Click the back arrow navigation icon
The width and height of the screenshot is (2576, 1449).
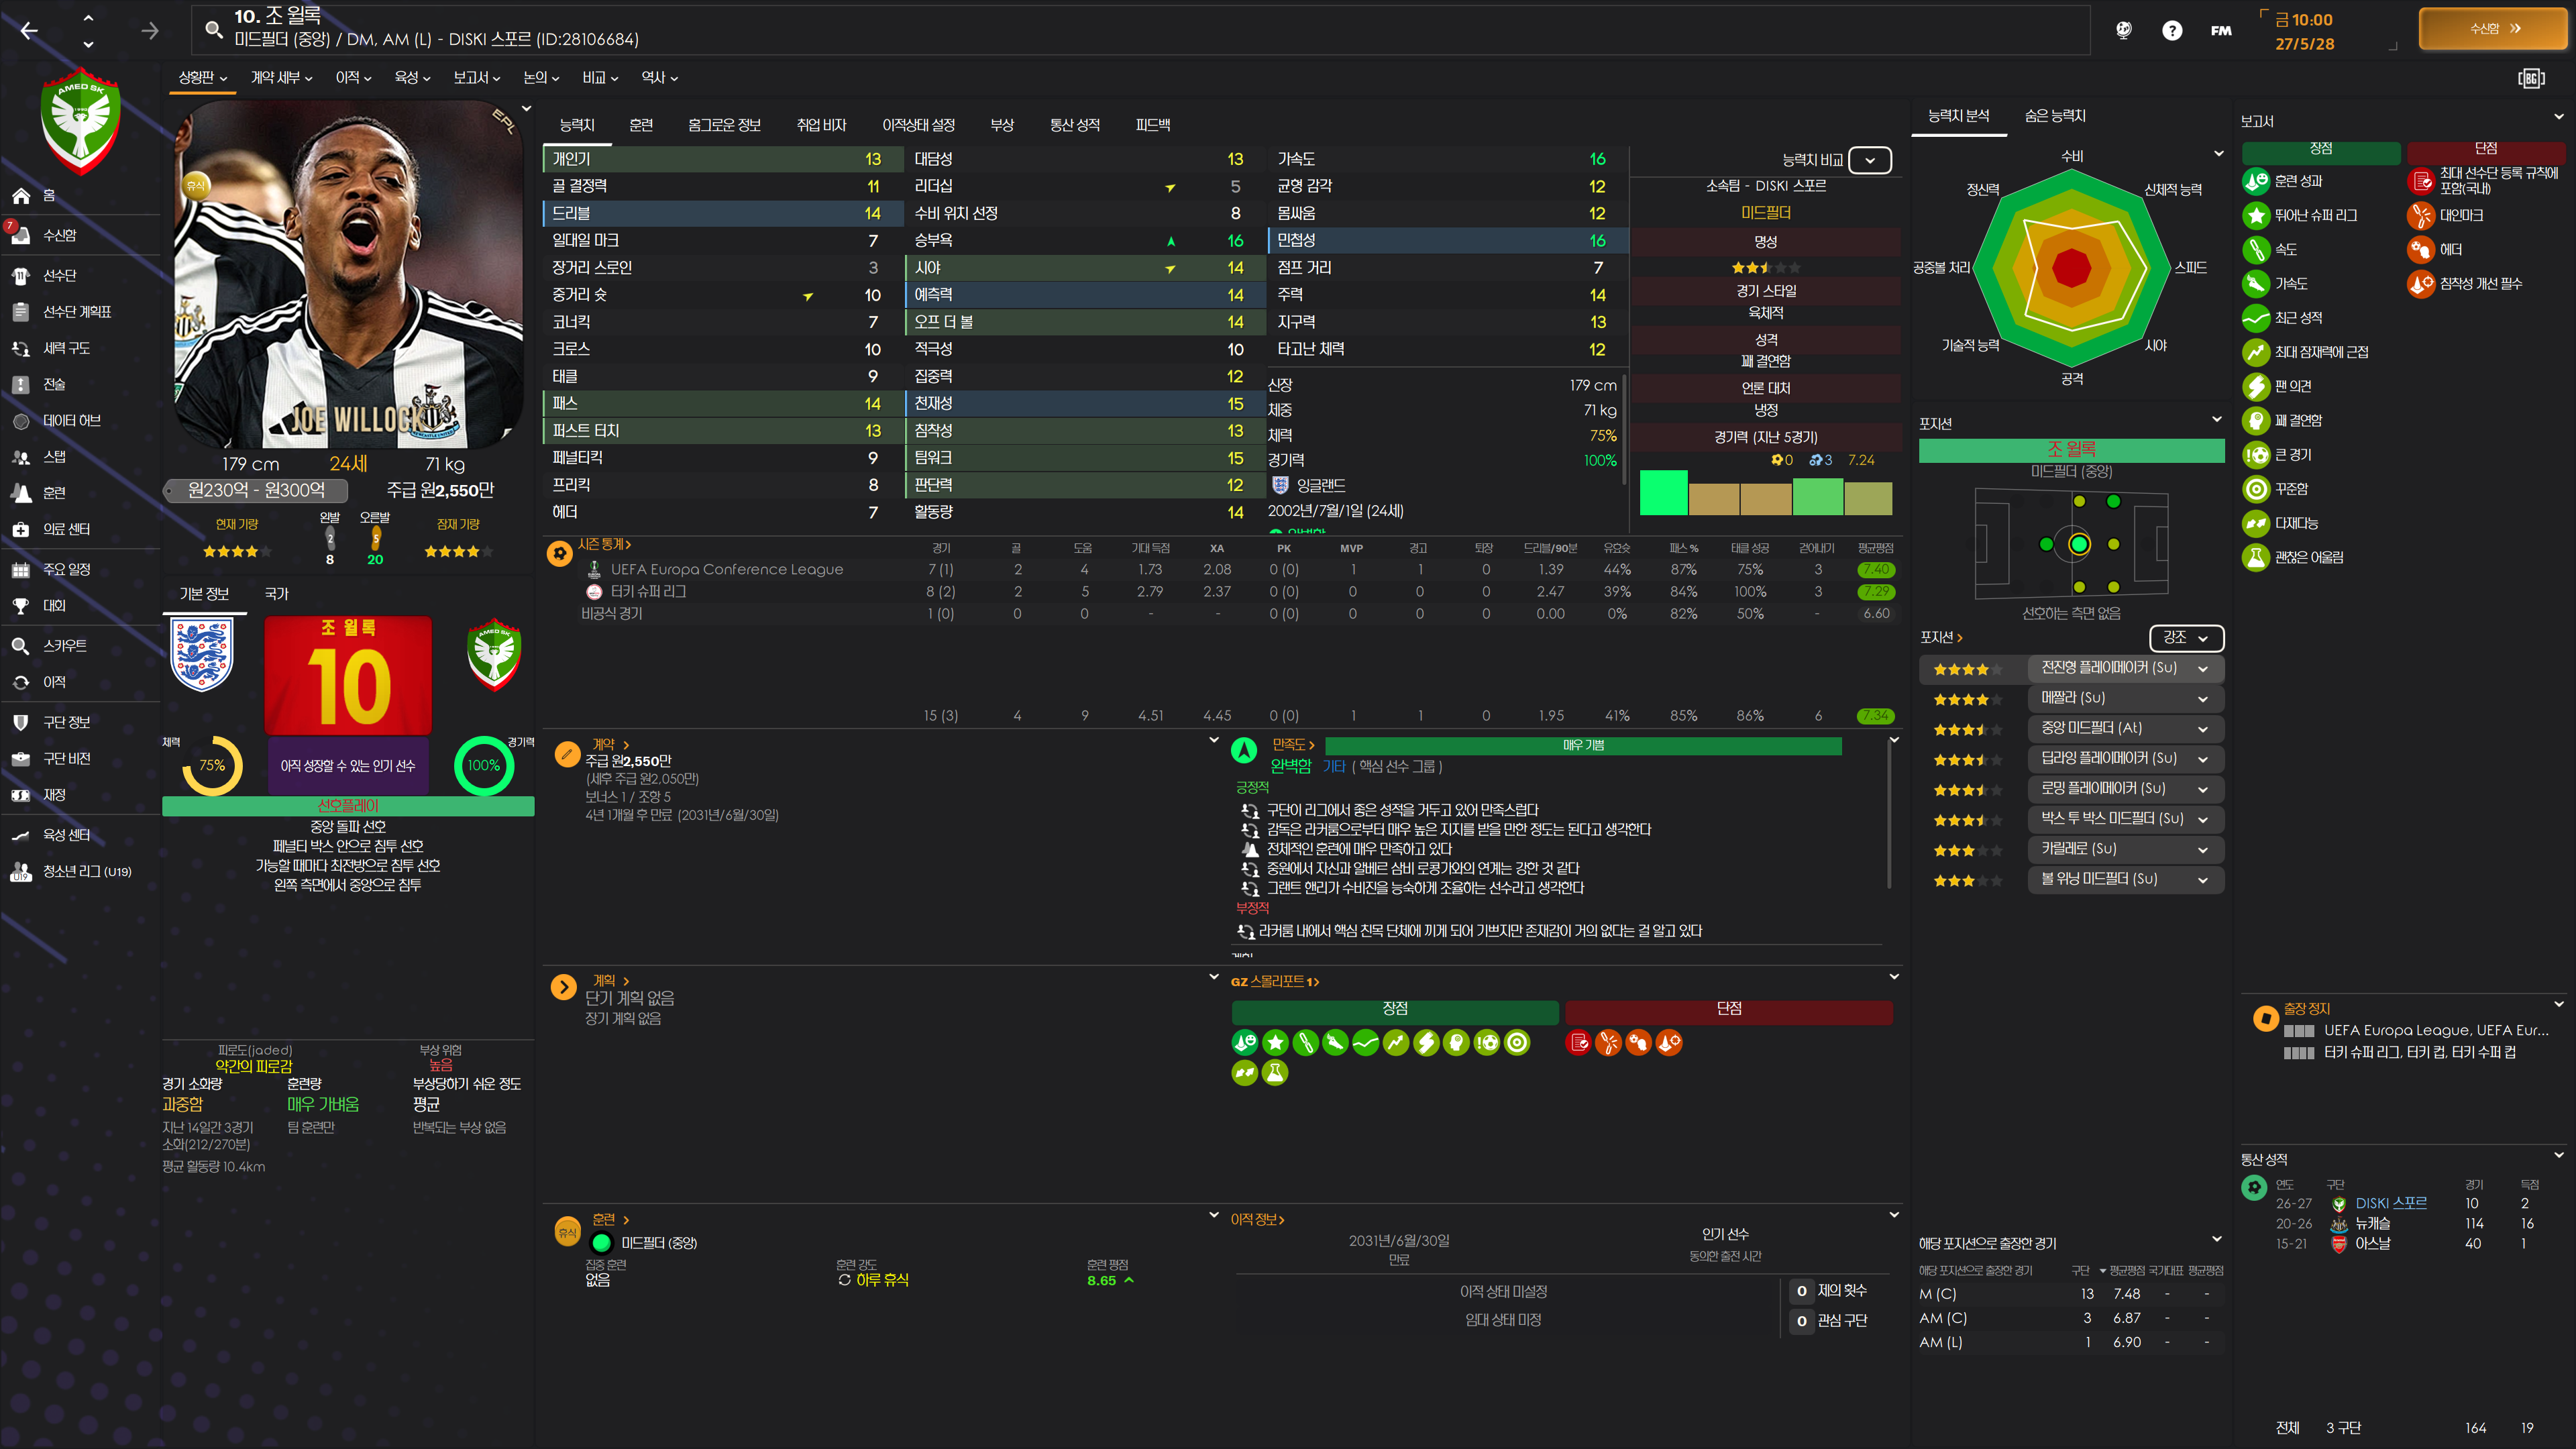(x=29, y=31)
